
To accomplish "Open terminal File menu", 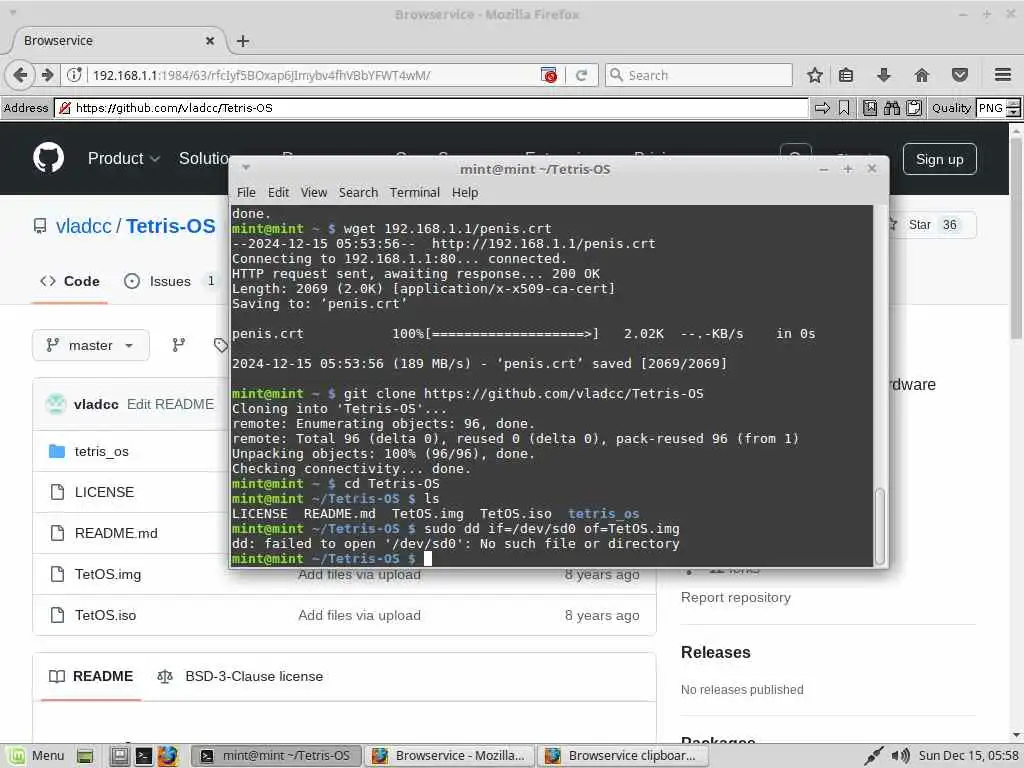I will pyautogui.click(x=246, y=193).
